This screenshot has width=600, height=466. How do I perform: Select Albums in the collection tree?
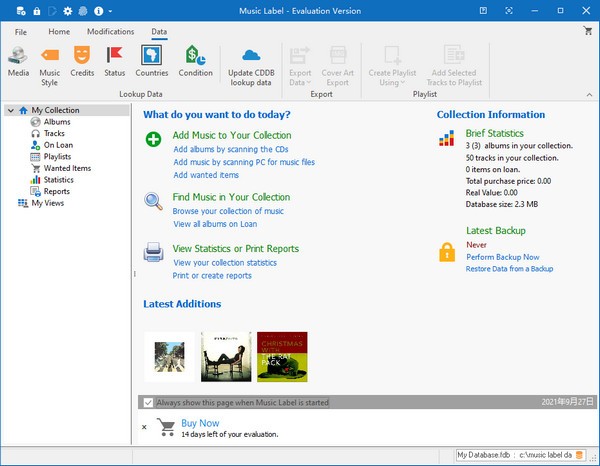(57, 122)
